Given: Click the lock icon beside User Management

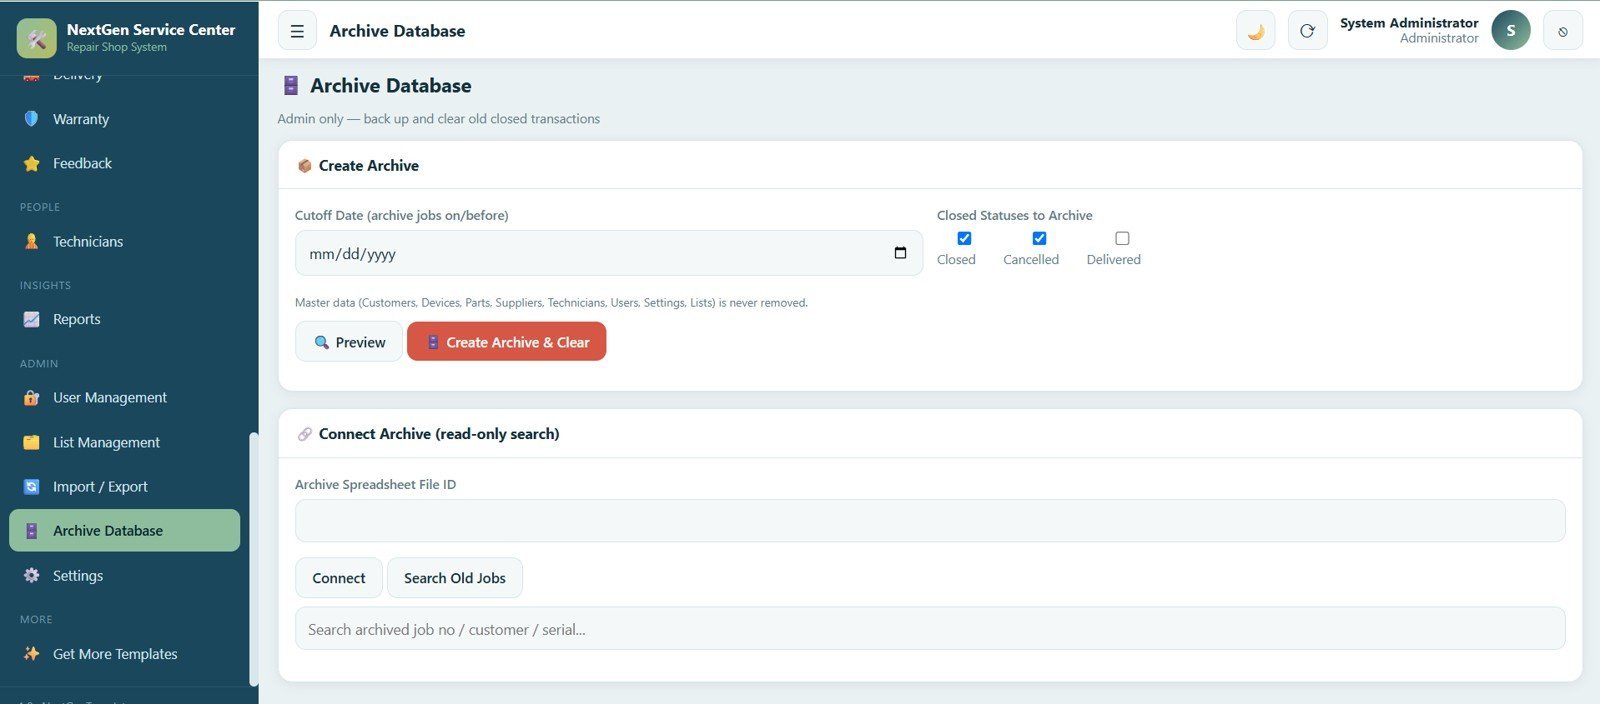Looking at the screenshot, I should click(x=32, y=397).
